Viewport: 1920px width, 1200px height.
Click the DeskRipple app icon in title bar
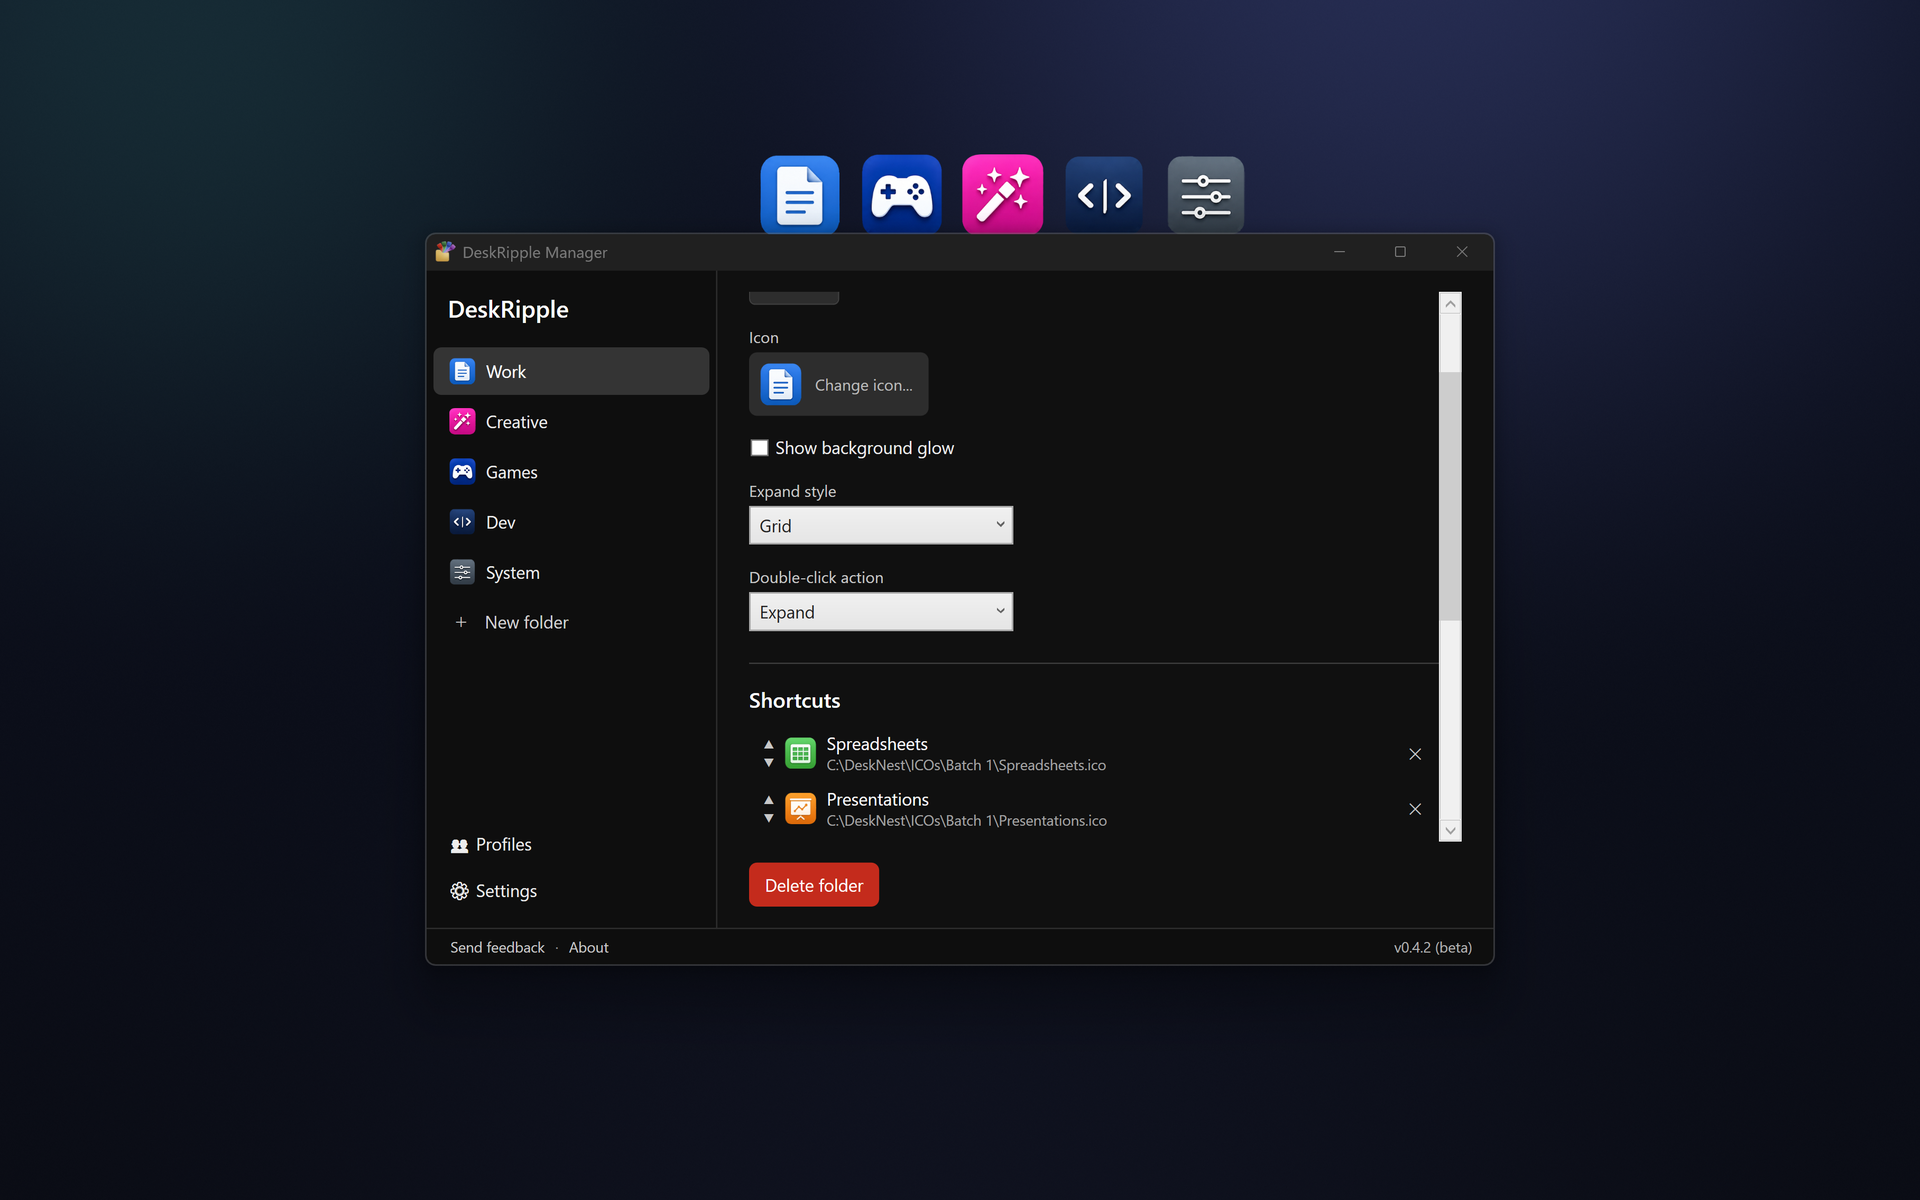pos(445,252)
